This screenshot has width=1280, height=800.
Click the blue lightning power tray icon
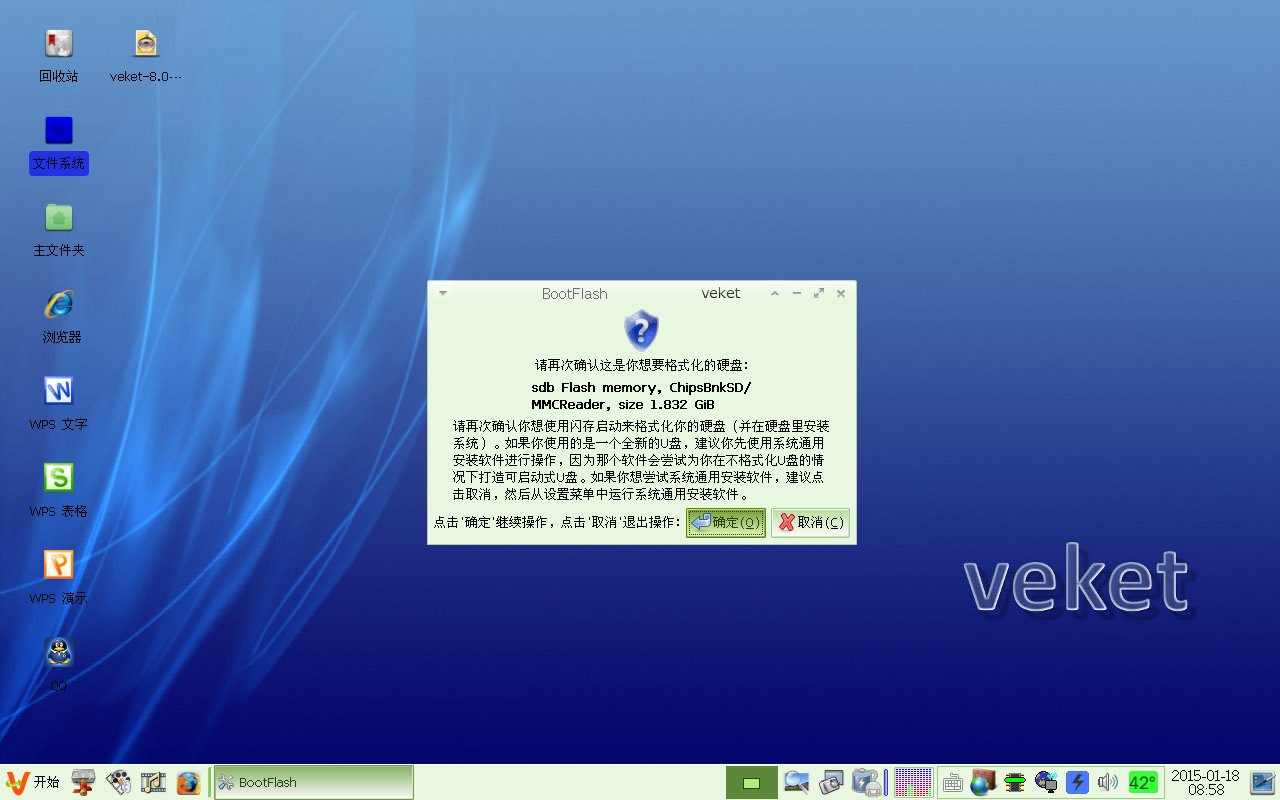click(1077, 782)
